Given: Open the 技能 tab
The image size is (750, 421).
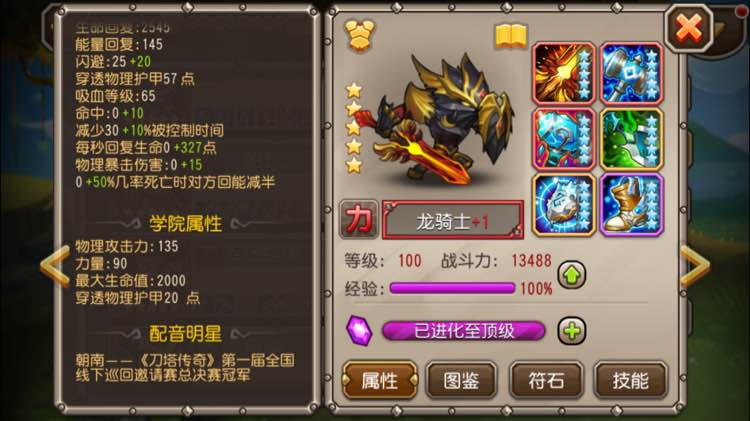Looking at the screenshot, I should (630, 380).
